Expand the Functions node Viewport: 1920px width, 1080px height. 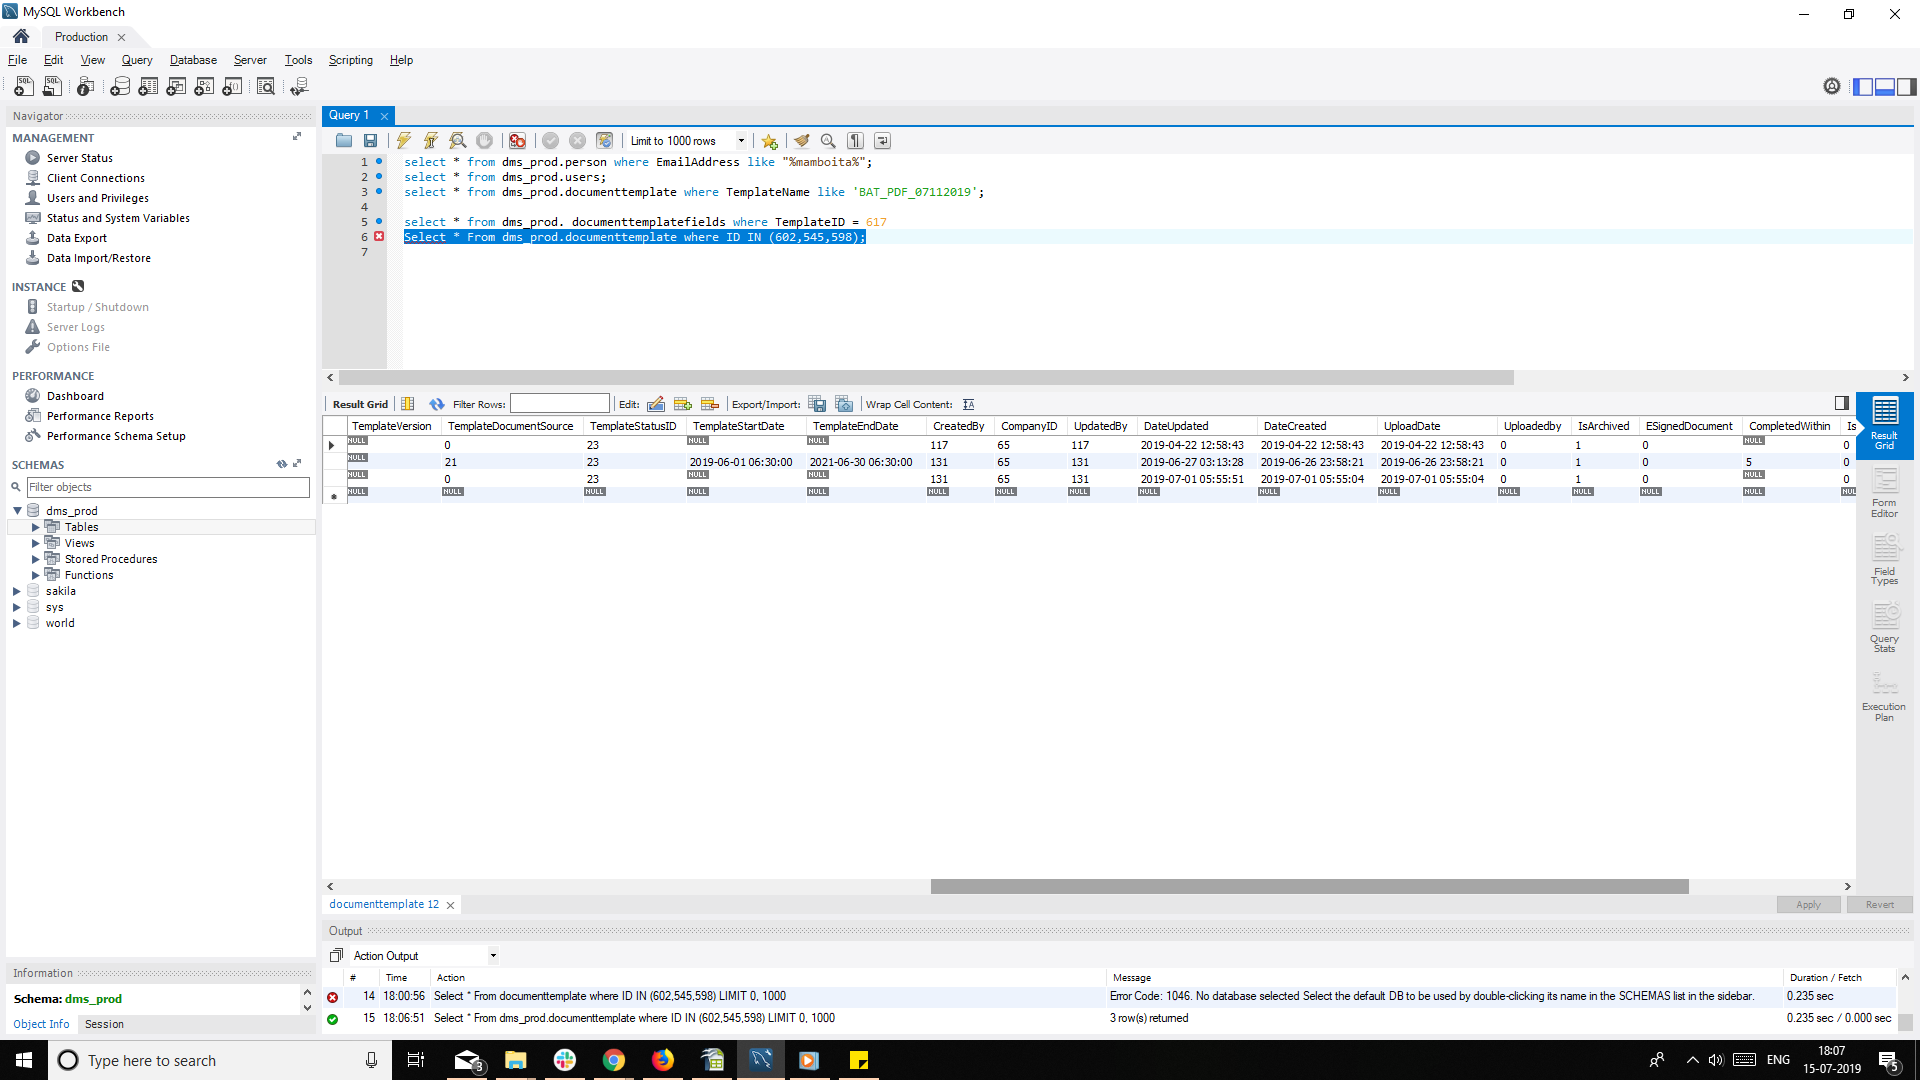coord(36,575)
